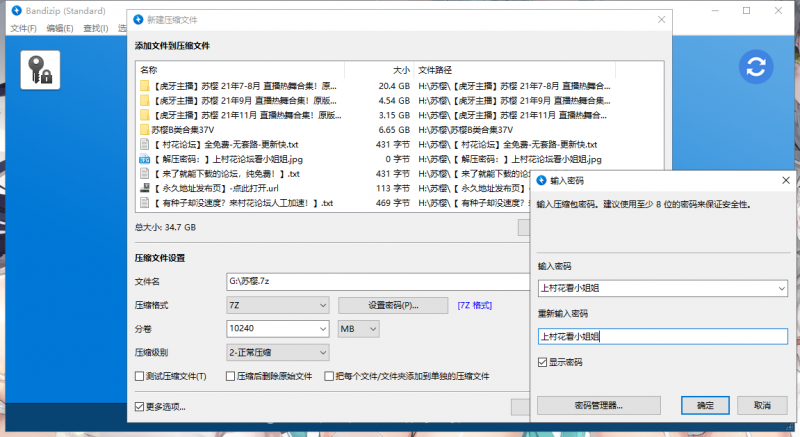Click the 解压密码 jpg file icon
The image size is (800, 437).
145,159
